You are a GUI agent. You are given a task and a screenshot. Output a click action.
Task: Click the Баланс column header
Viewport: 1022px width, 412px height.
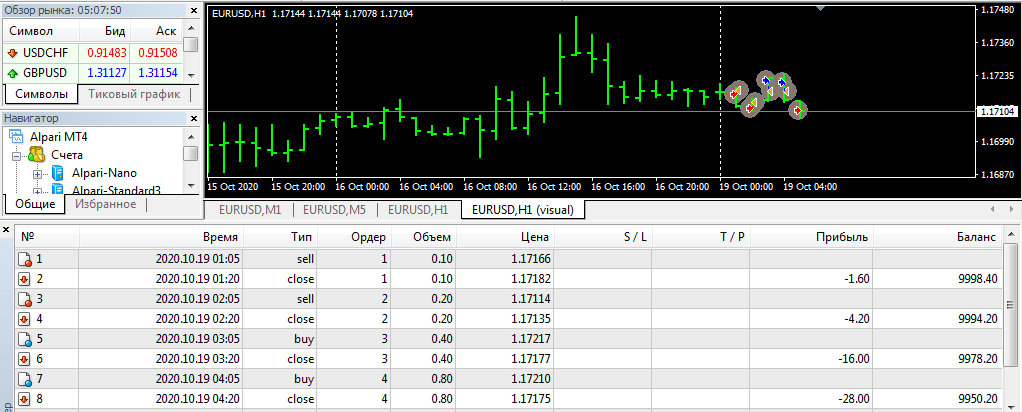point(975,237)
